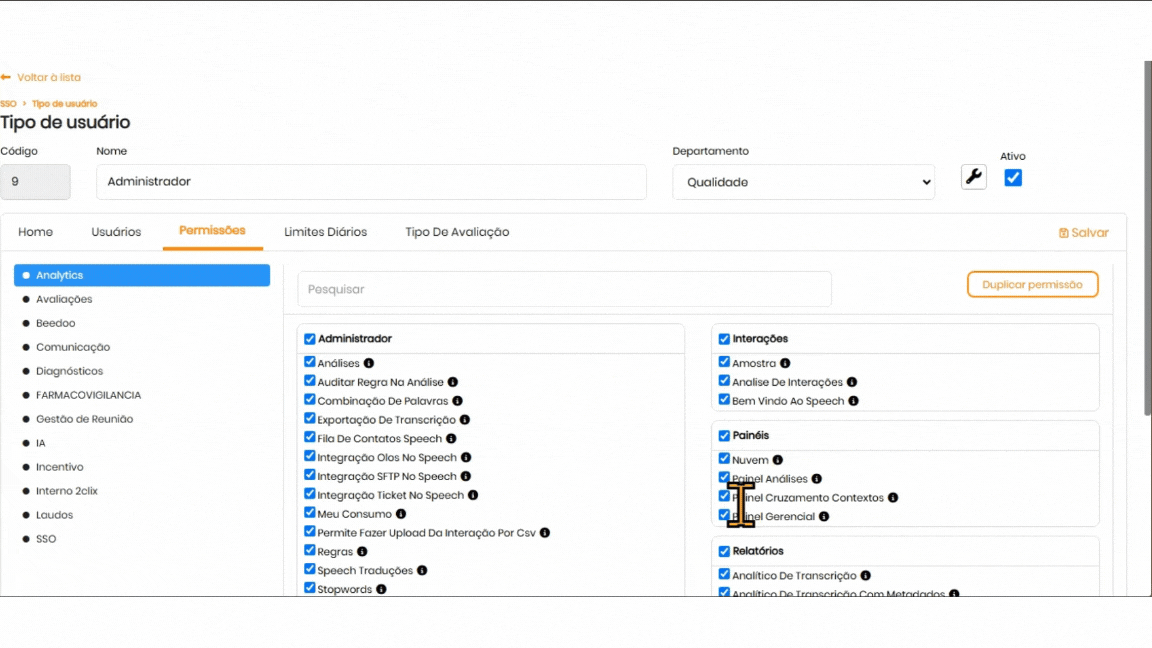Click info icon next to Análises
Image resolution: width=1152 pixels, height=648 pixels.
tap(369, 364)
